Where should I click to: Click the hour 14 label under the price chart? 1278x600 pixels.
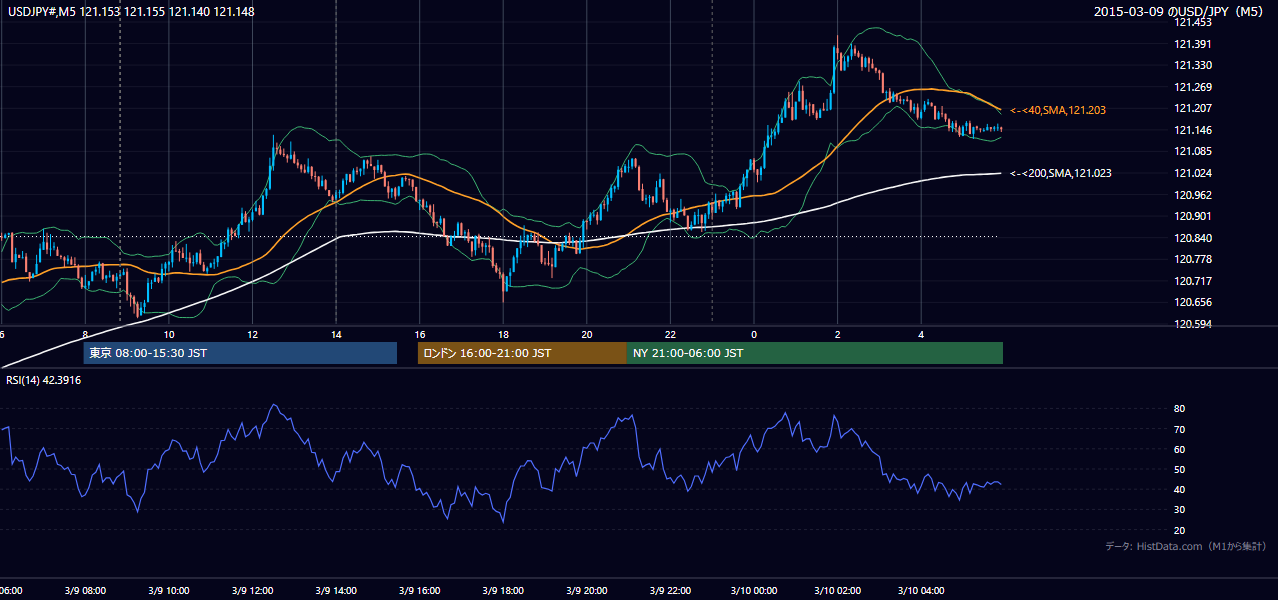[x=336, y=334]
